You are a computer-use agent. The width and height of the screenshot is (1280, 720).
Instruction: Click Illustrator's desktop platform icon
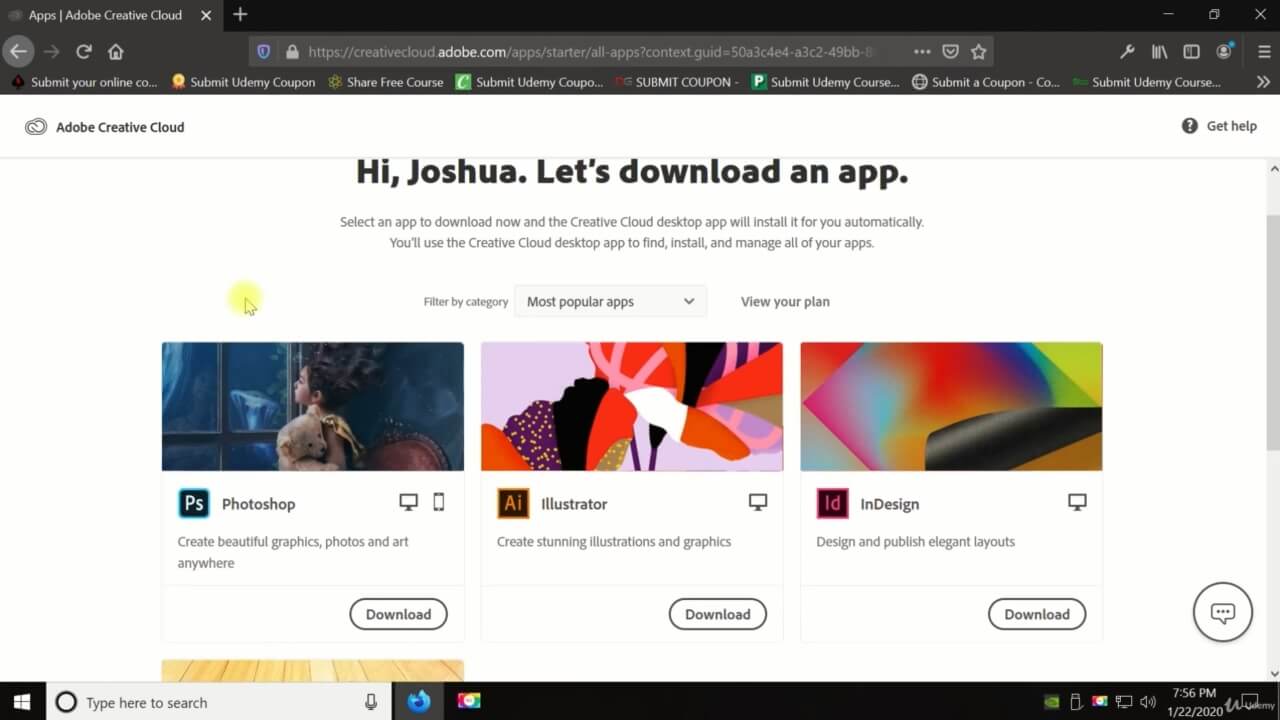(758, 503)
